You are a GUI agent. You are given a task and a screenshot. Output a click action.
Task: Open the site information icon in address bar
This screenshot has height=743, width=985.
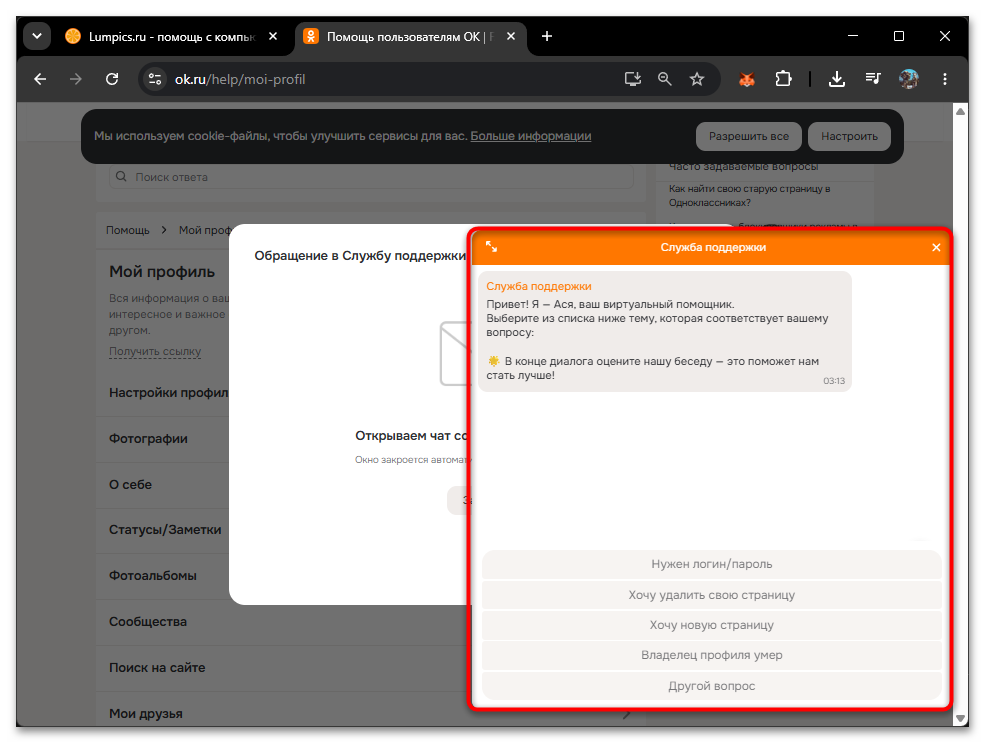[x=155, y=79]
